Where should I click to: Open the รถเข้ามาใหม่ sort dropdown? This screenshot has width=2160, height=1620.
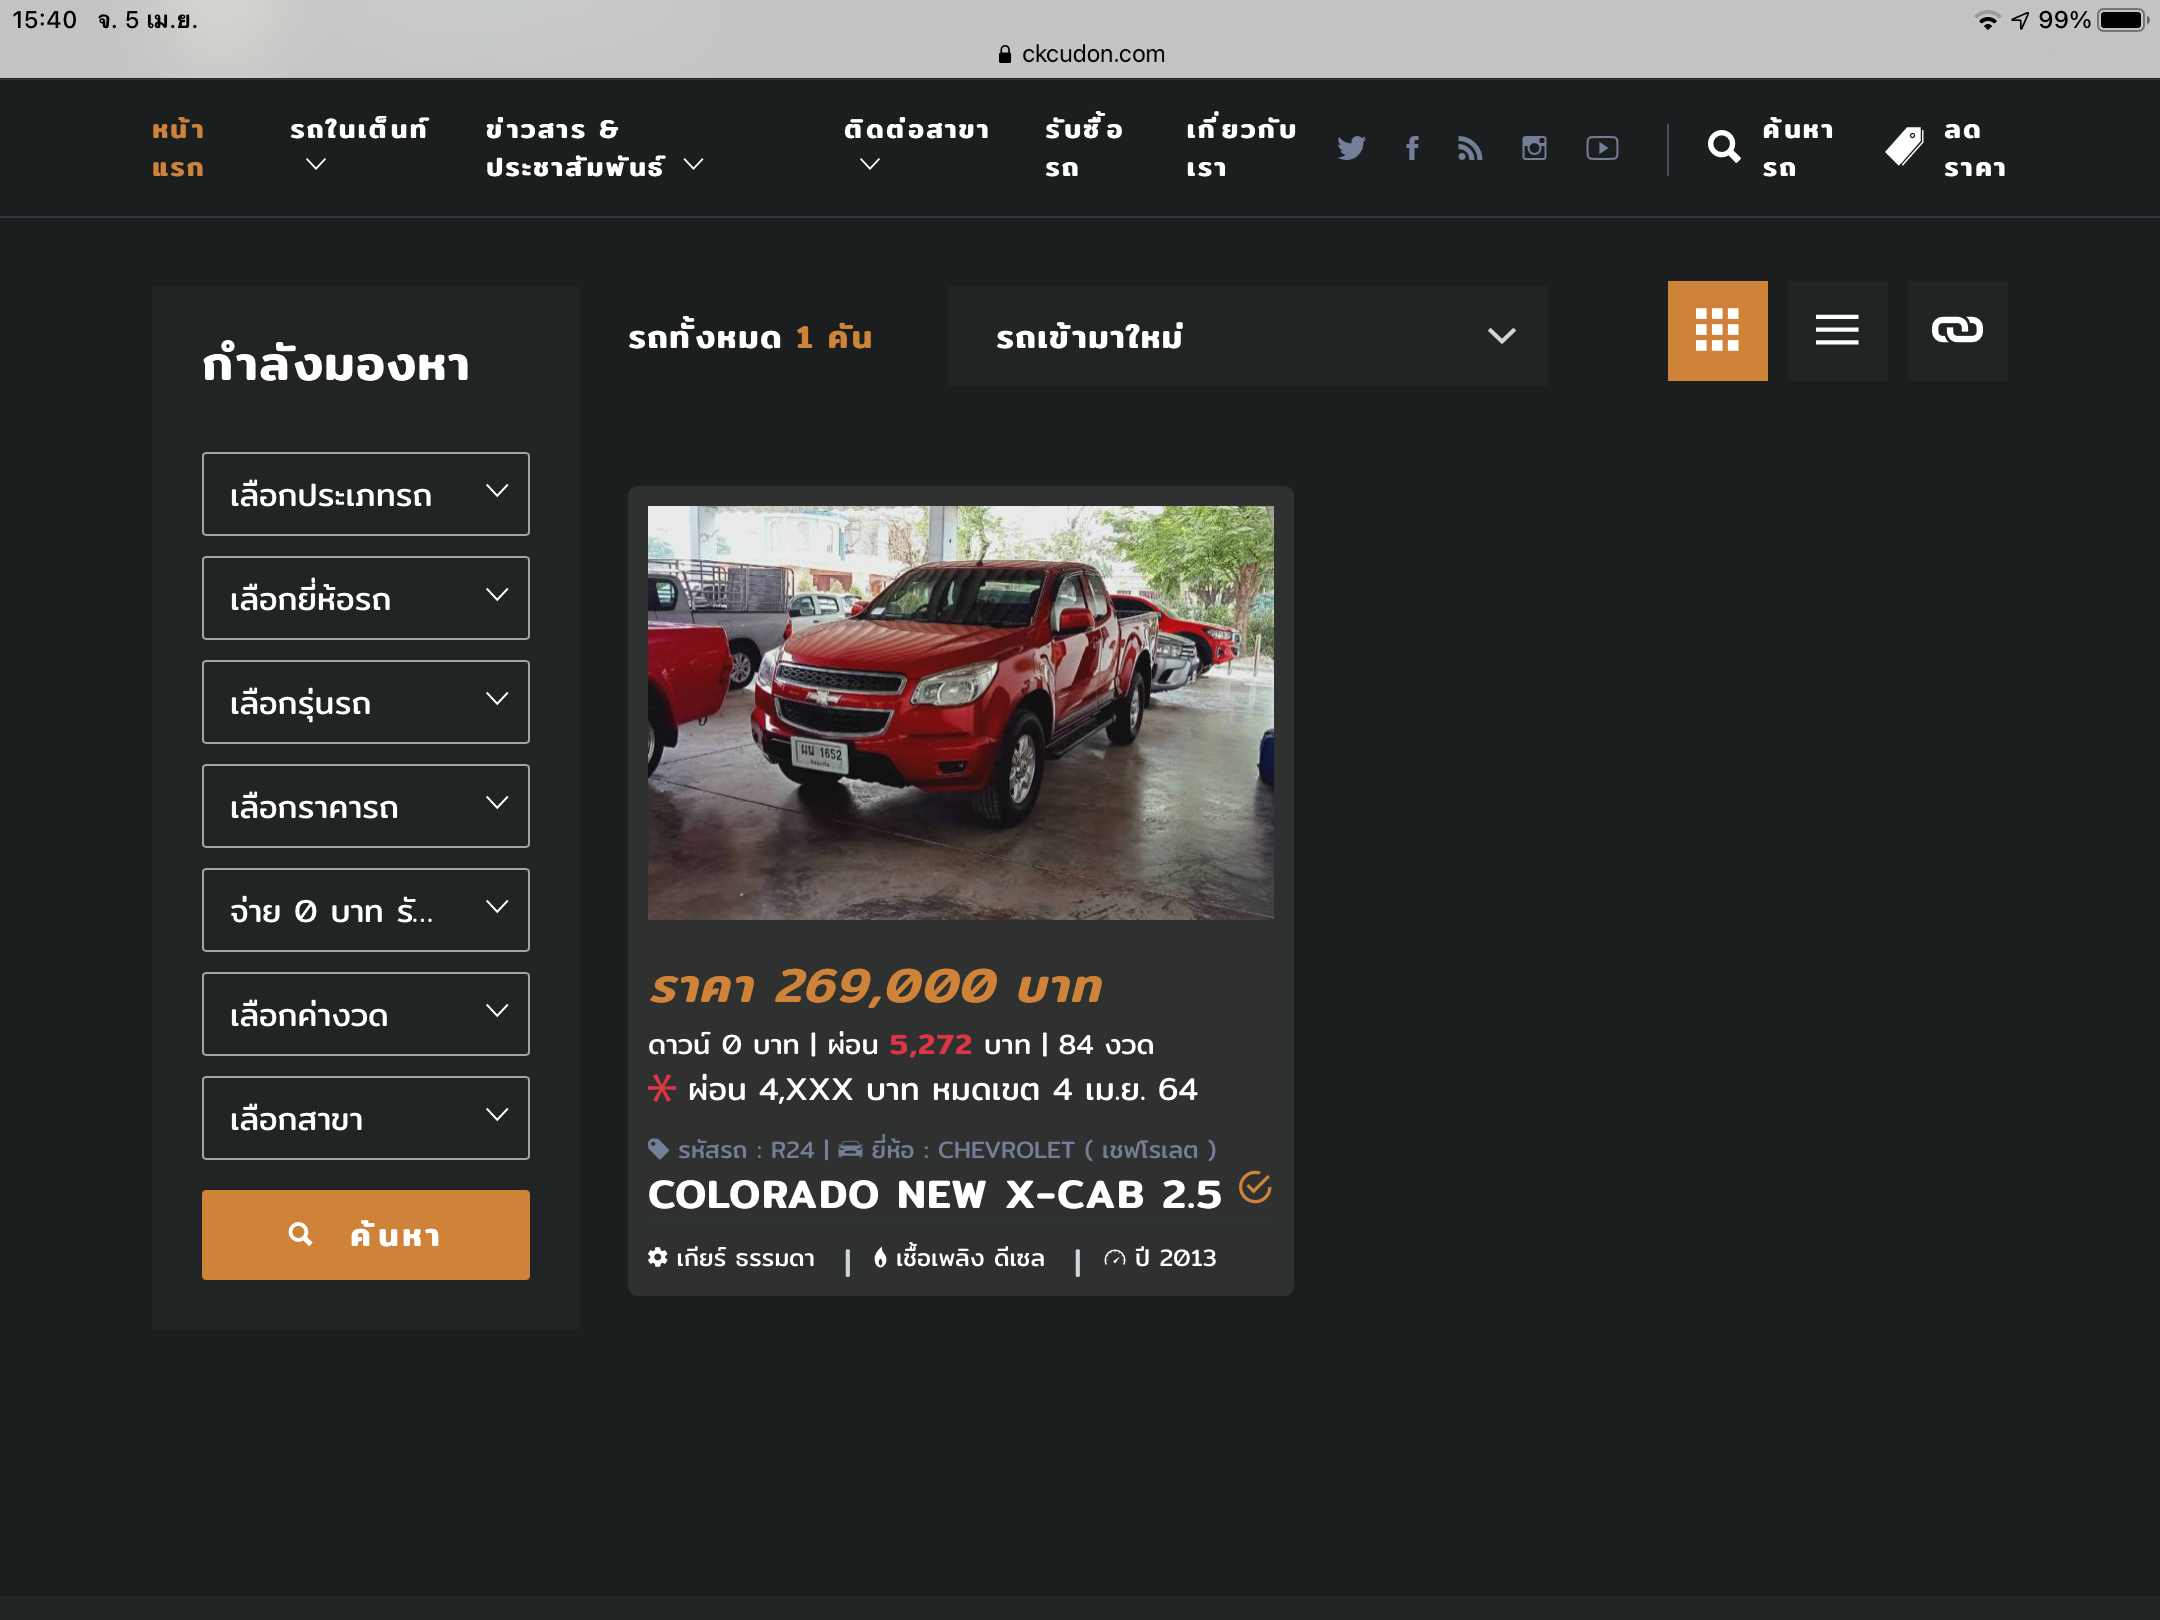point(1247,336)
